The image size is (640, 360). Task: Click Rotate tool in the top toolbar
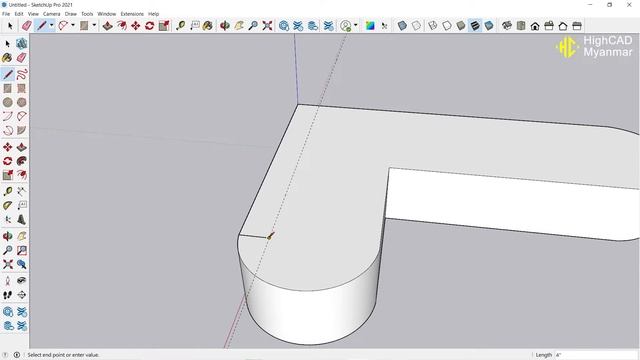click(x=149, y=26)
